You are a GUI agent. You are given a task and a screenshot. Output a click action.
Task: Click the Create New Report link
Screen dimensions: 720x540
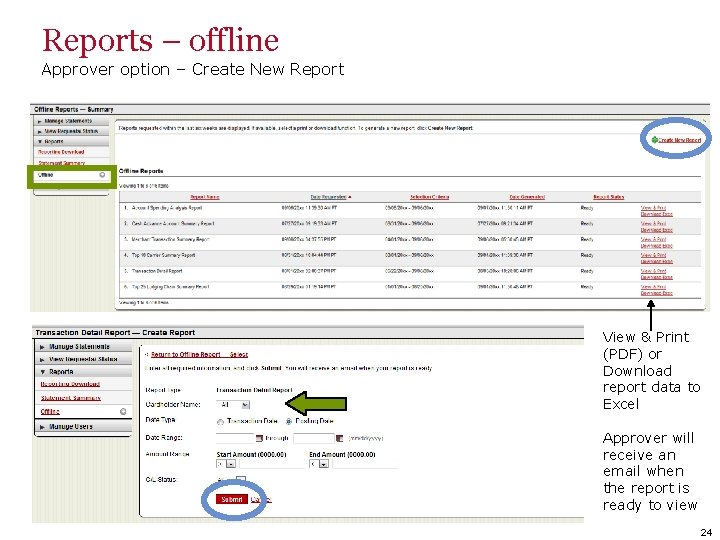[679, 140]
